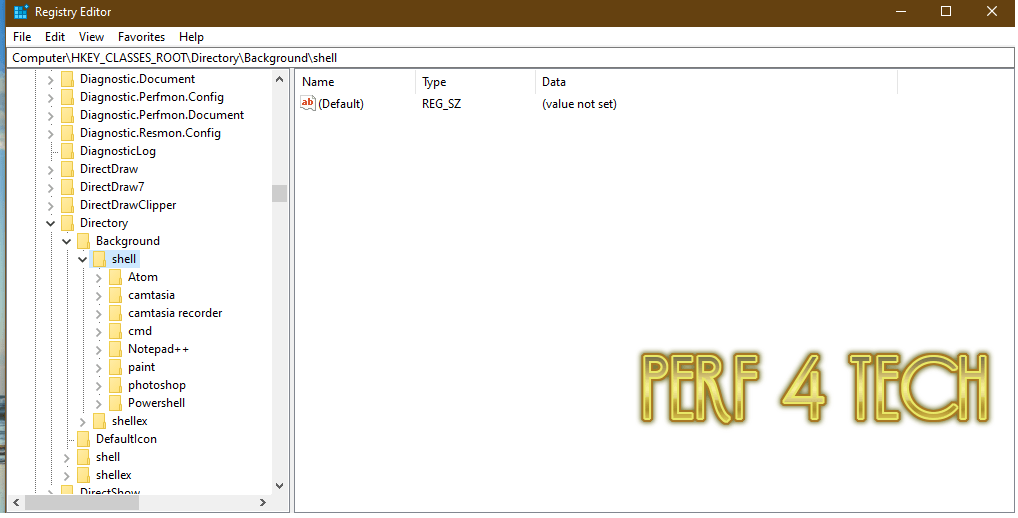Click the (value not set) data cell
1018x518 pixels.
click(x=579, y=104)
